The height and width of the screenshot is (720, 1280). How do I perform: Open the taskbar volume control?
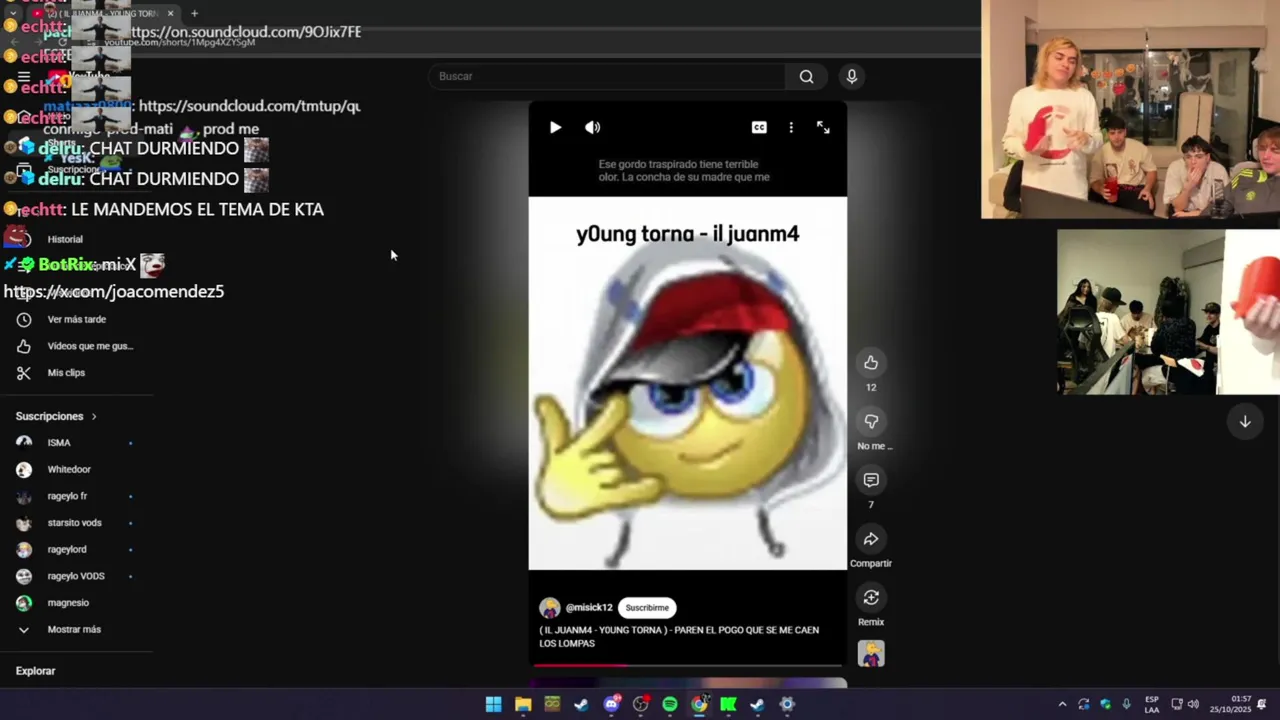[x=1193, y=704]
